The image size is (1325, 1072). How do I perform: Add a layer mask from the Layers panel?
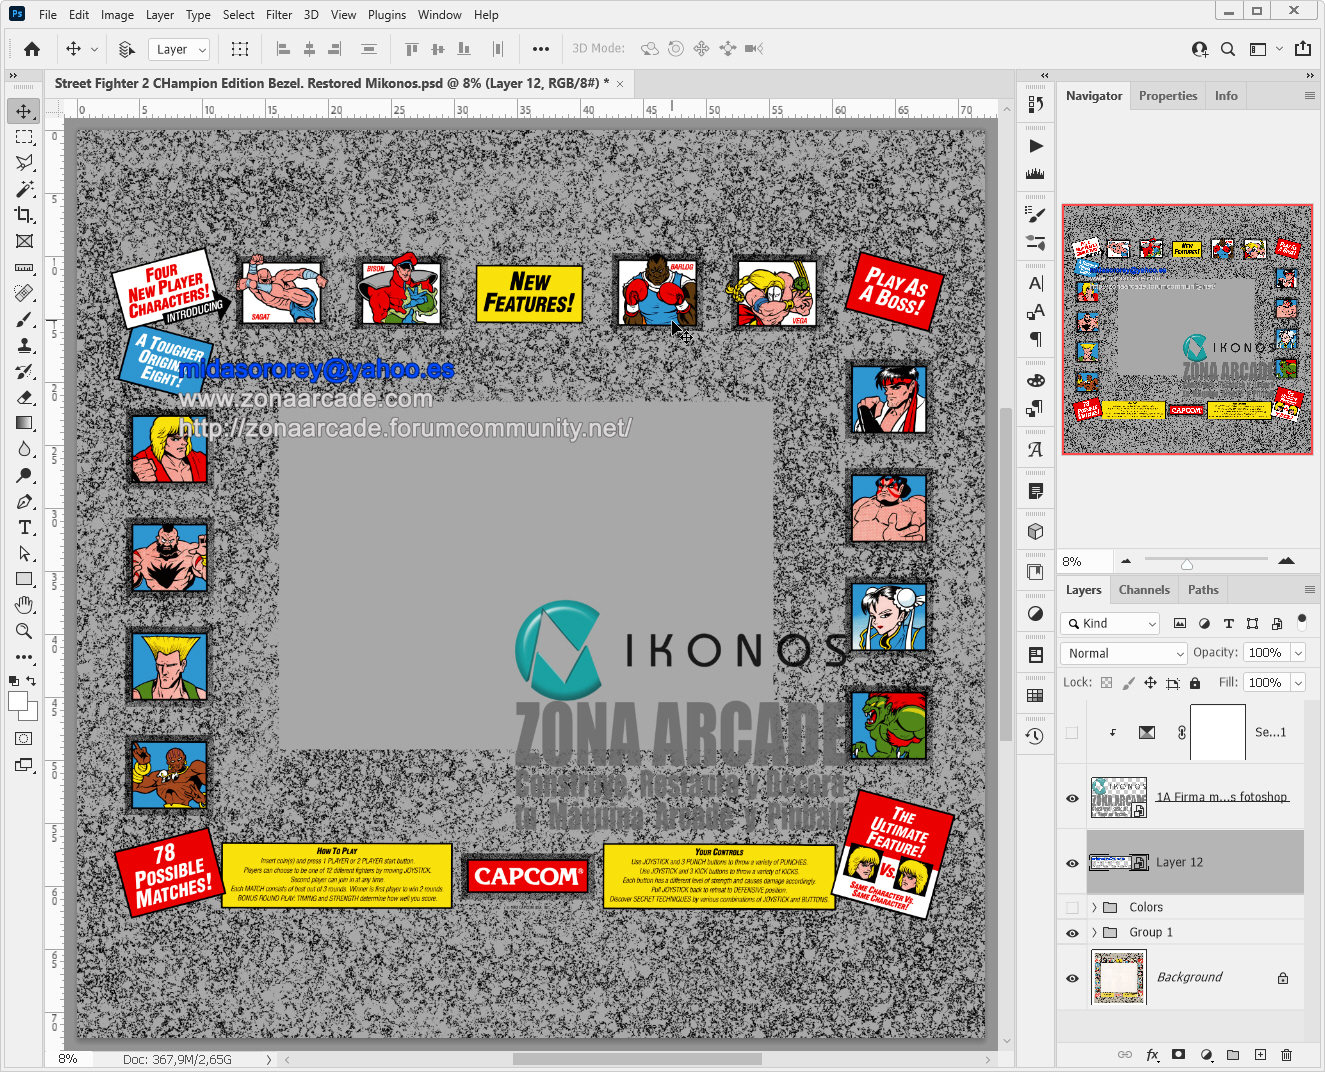click(x=1179, y=1054)
